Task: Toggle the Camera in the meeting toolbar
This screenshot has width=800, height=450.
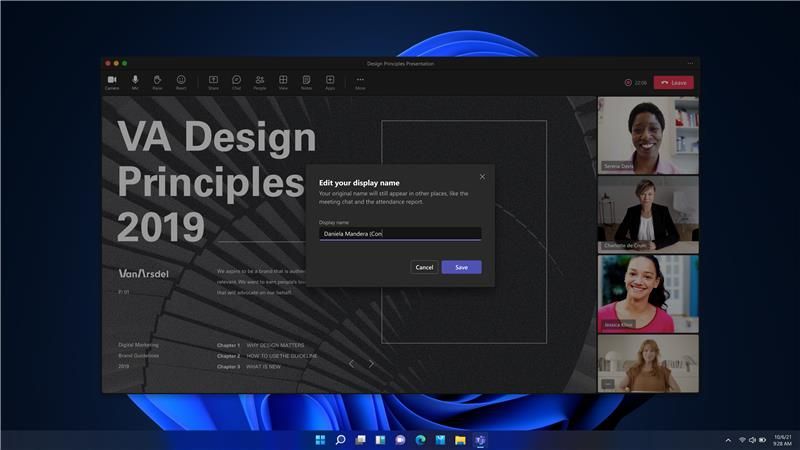Action: click(112, 82)
